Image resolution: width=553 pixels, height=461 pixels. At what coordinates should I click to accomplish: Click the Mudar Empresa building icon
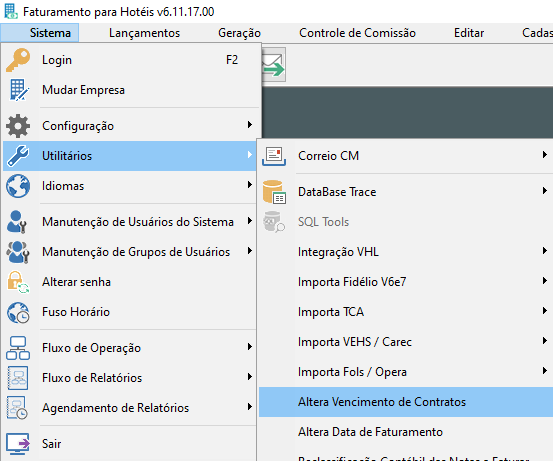(18, 90)
